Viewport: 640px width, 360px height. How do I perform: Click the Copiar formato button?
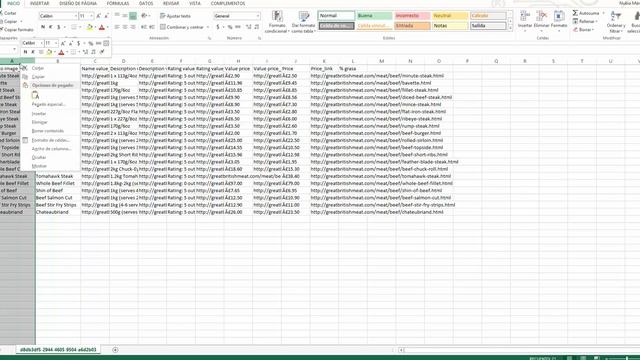(x=16, y=30)
